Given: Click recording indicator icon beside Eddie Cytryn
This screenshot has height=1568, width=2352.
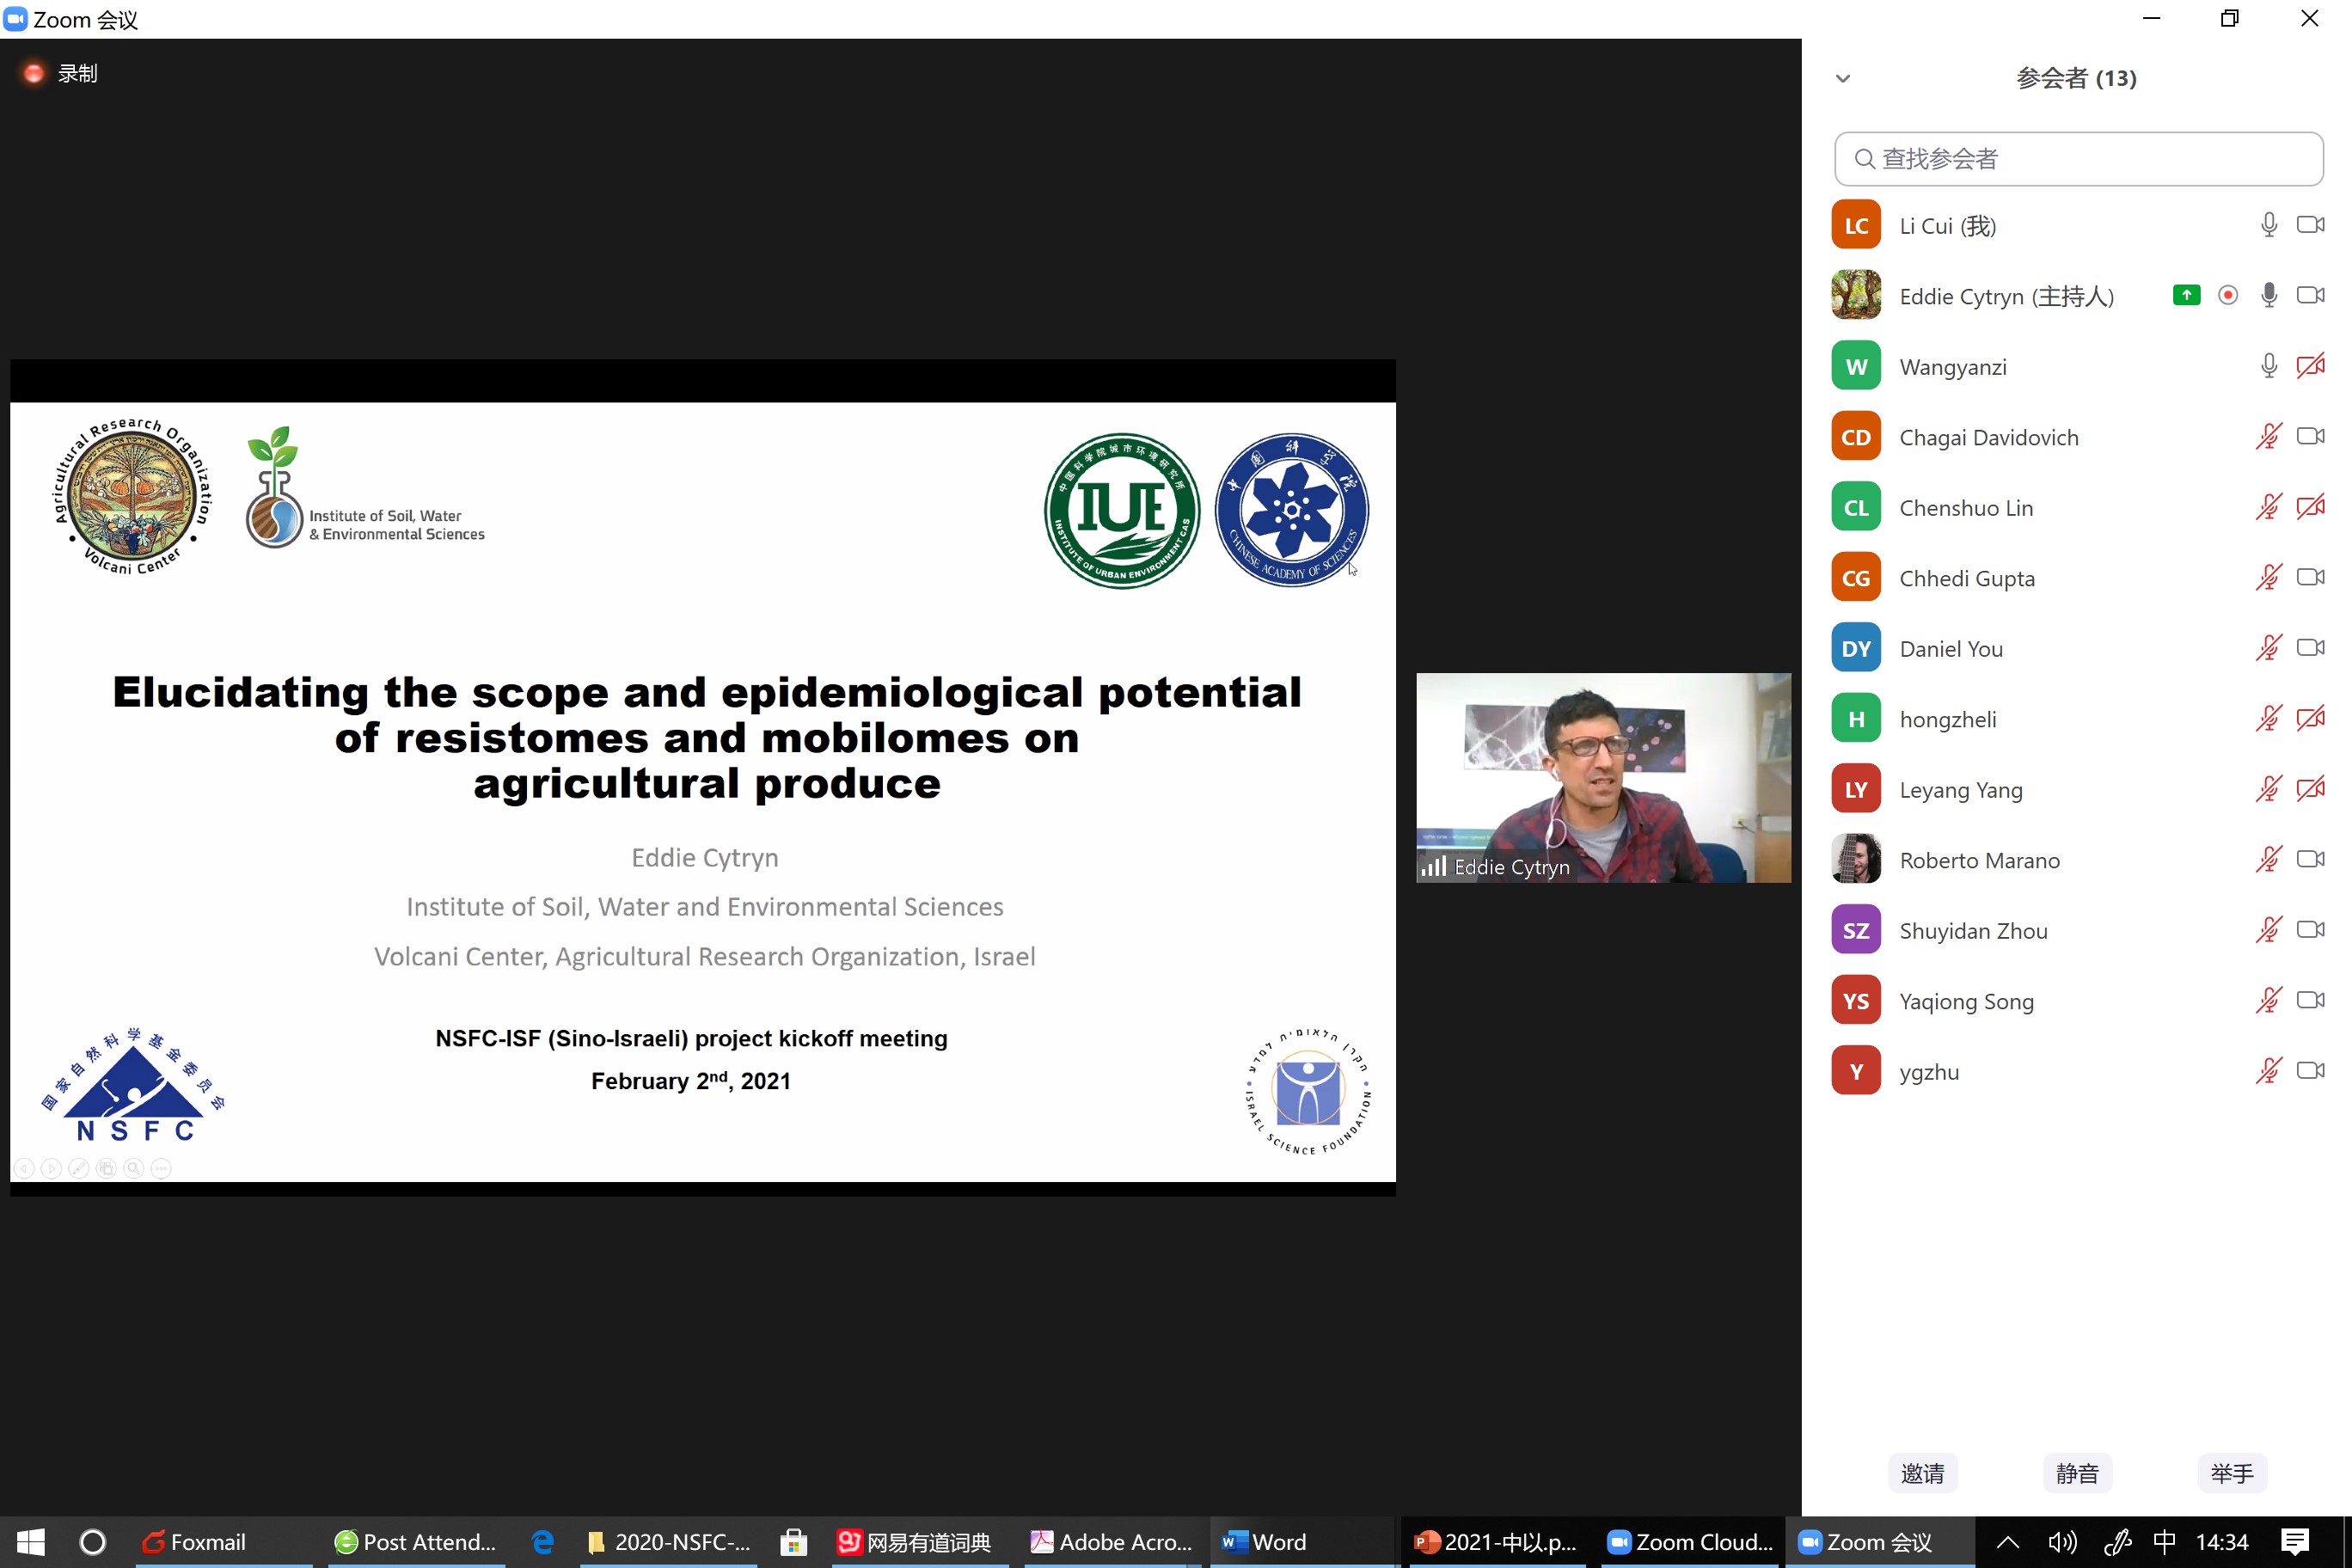Looking at the screenshot, I should pos(2227,295).
